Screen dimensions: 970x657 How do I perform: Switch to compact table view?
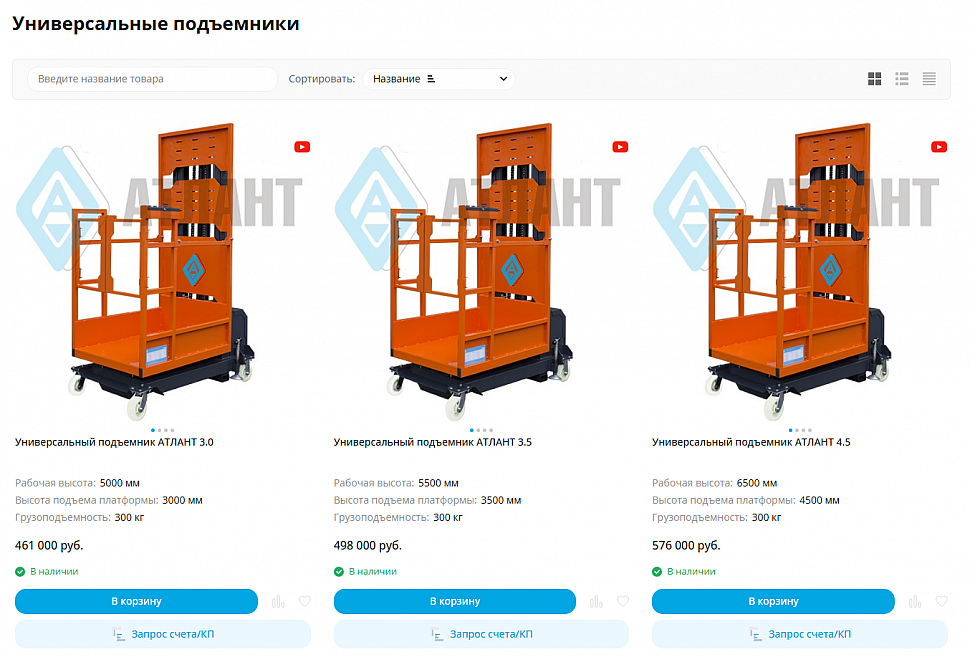click(929, 79)
